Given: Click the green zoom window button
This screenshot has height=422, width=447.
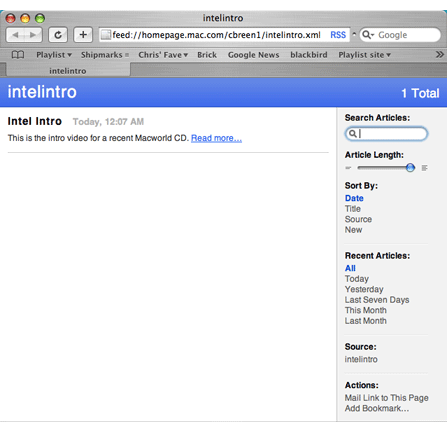Looking at the screenshot, I should click(40, 18).
